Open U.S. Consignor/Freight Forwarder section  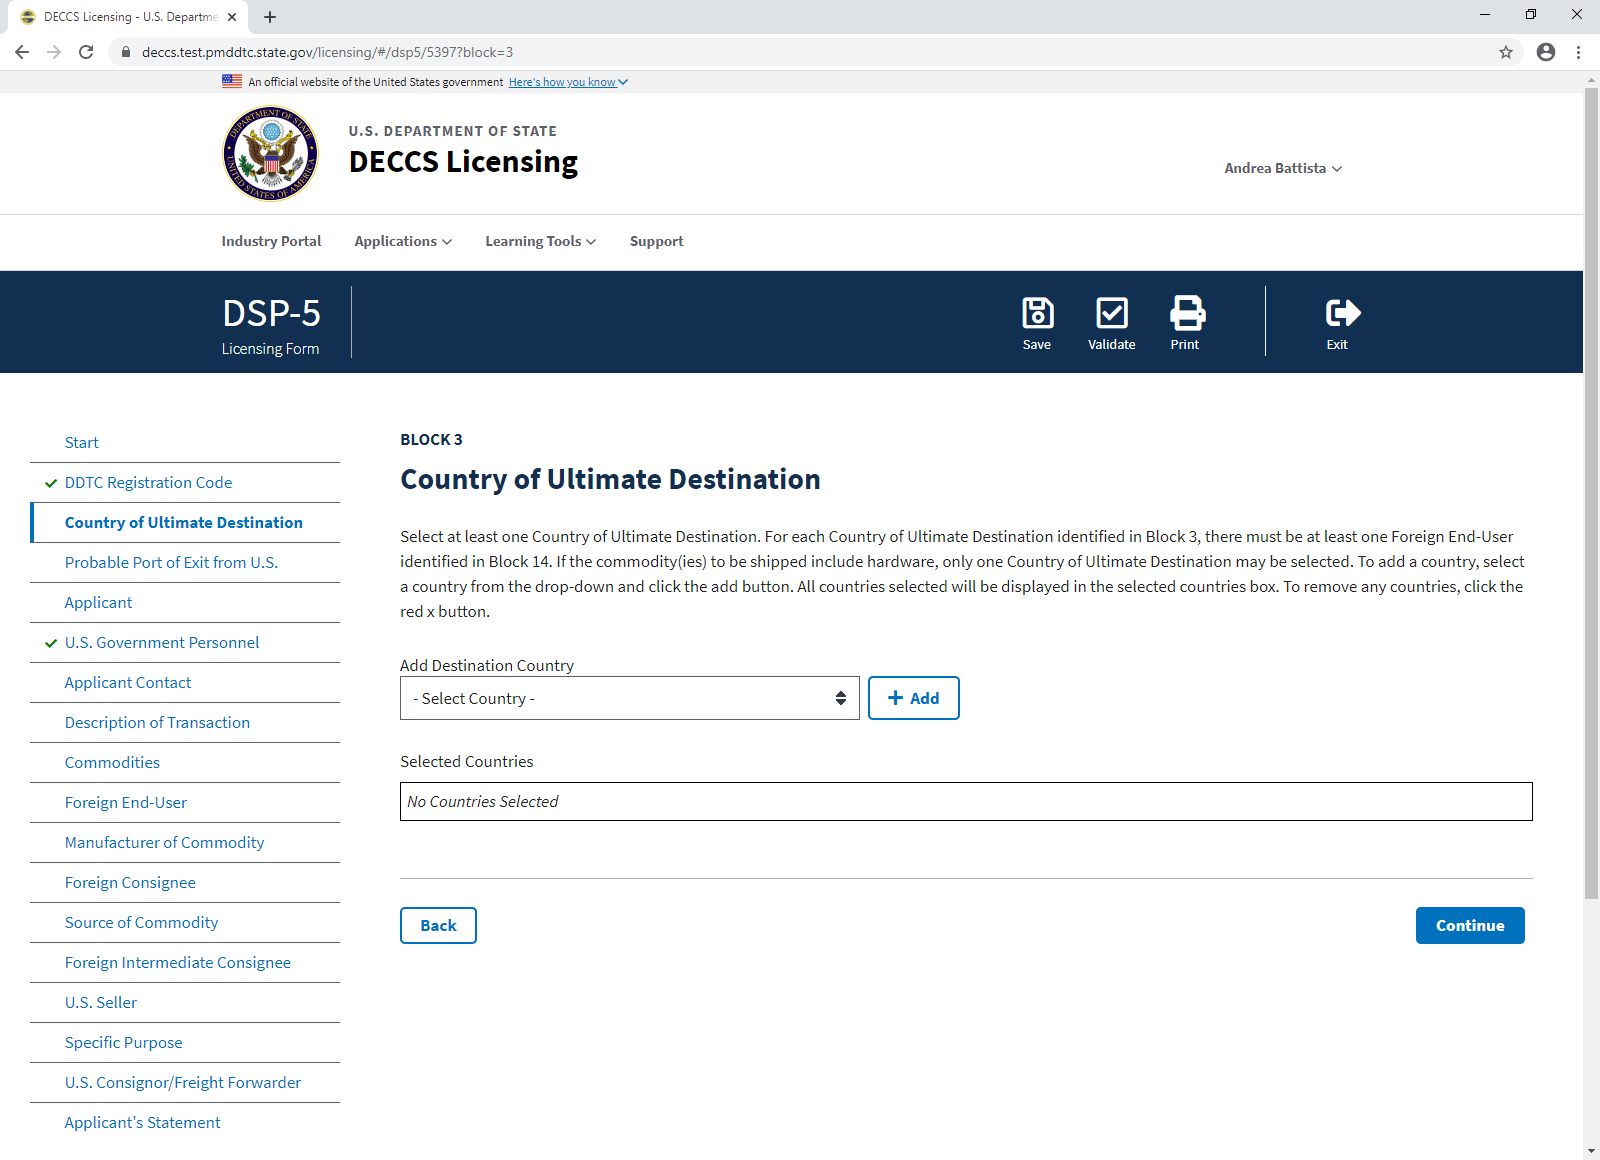(x=185, y=1083)
